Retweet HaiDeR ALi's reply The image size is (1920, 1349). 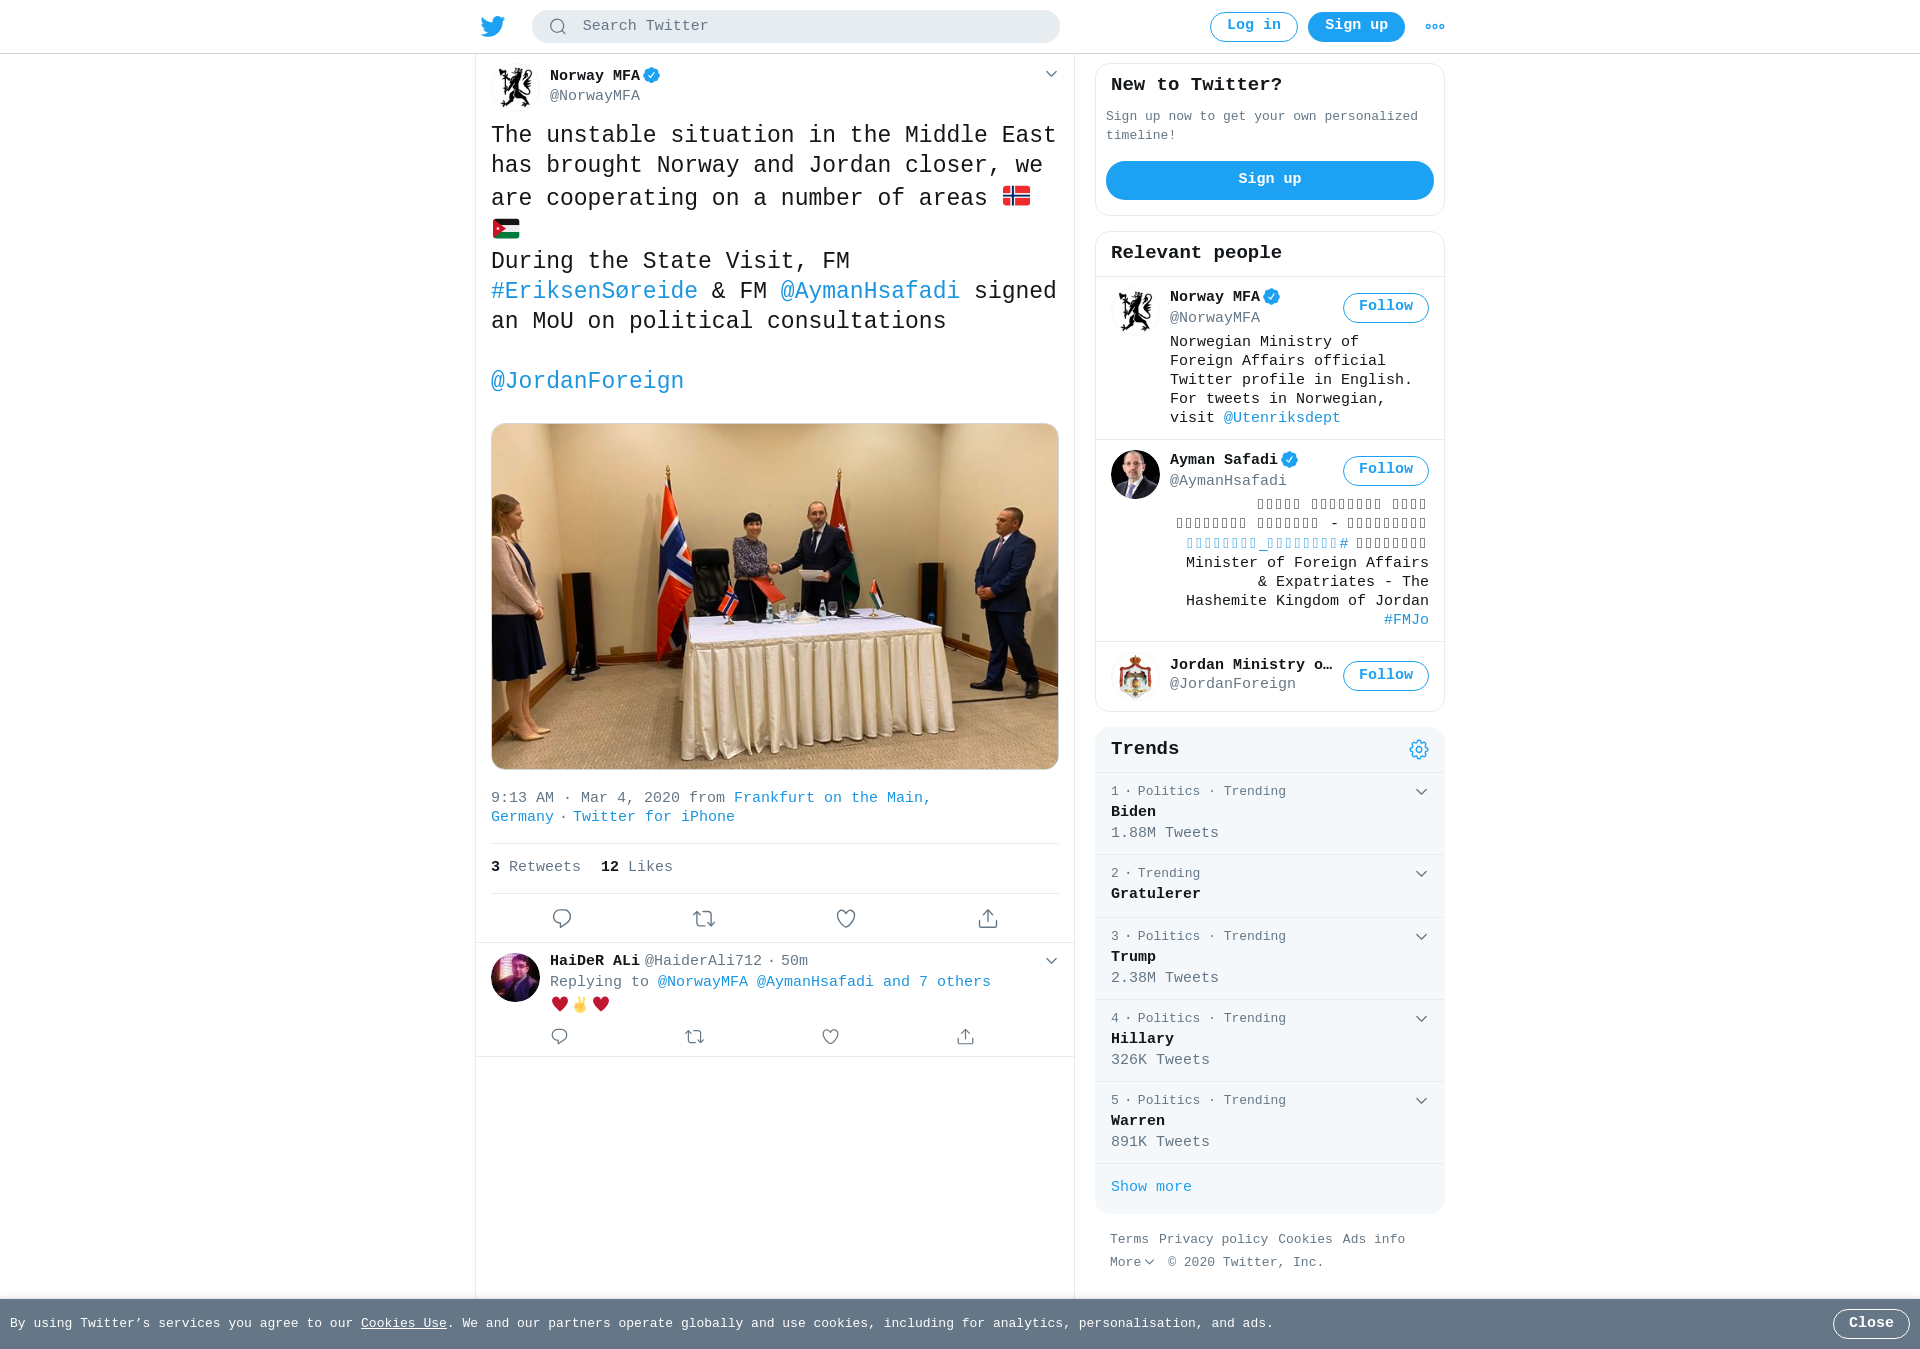[695, 1037]
